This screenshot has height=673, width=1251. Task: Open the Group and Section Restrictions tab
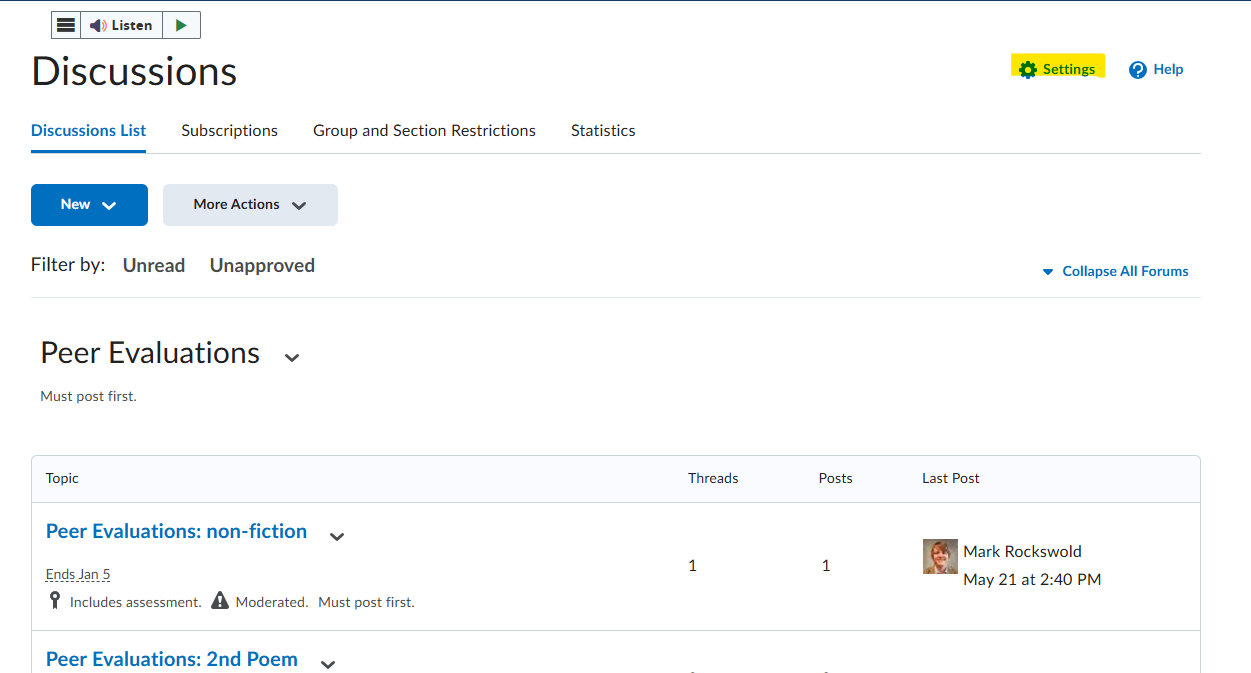coord(424,131)
